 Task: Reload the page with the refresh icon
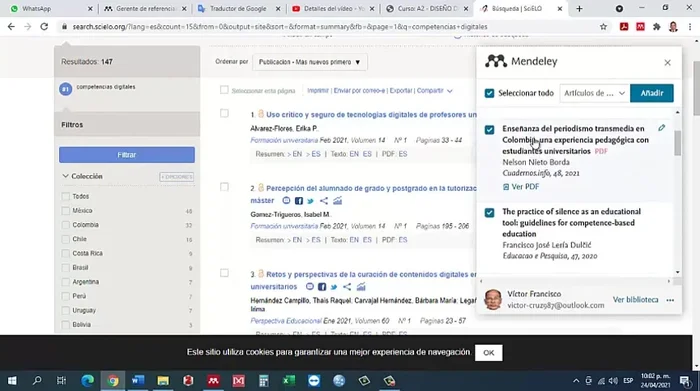[44, 27]
